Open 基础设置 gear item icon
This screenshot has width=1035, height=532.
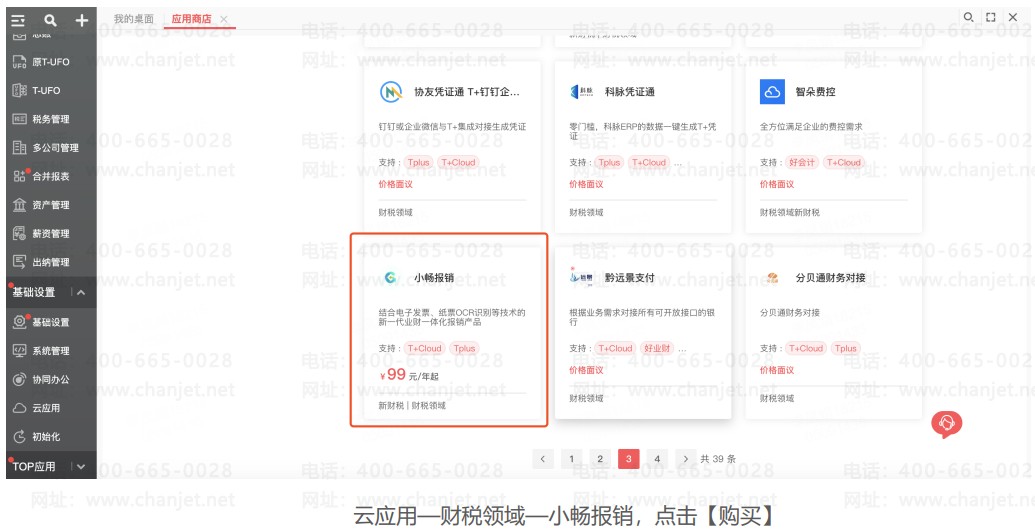(20, 322)
